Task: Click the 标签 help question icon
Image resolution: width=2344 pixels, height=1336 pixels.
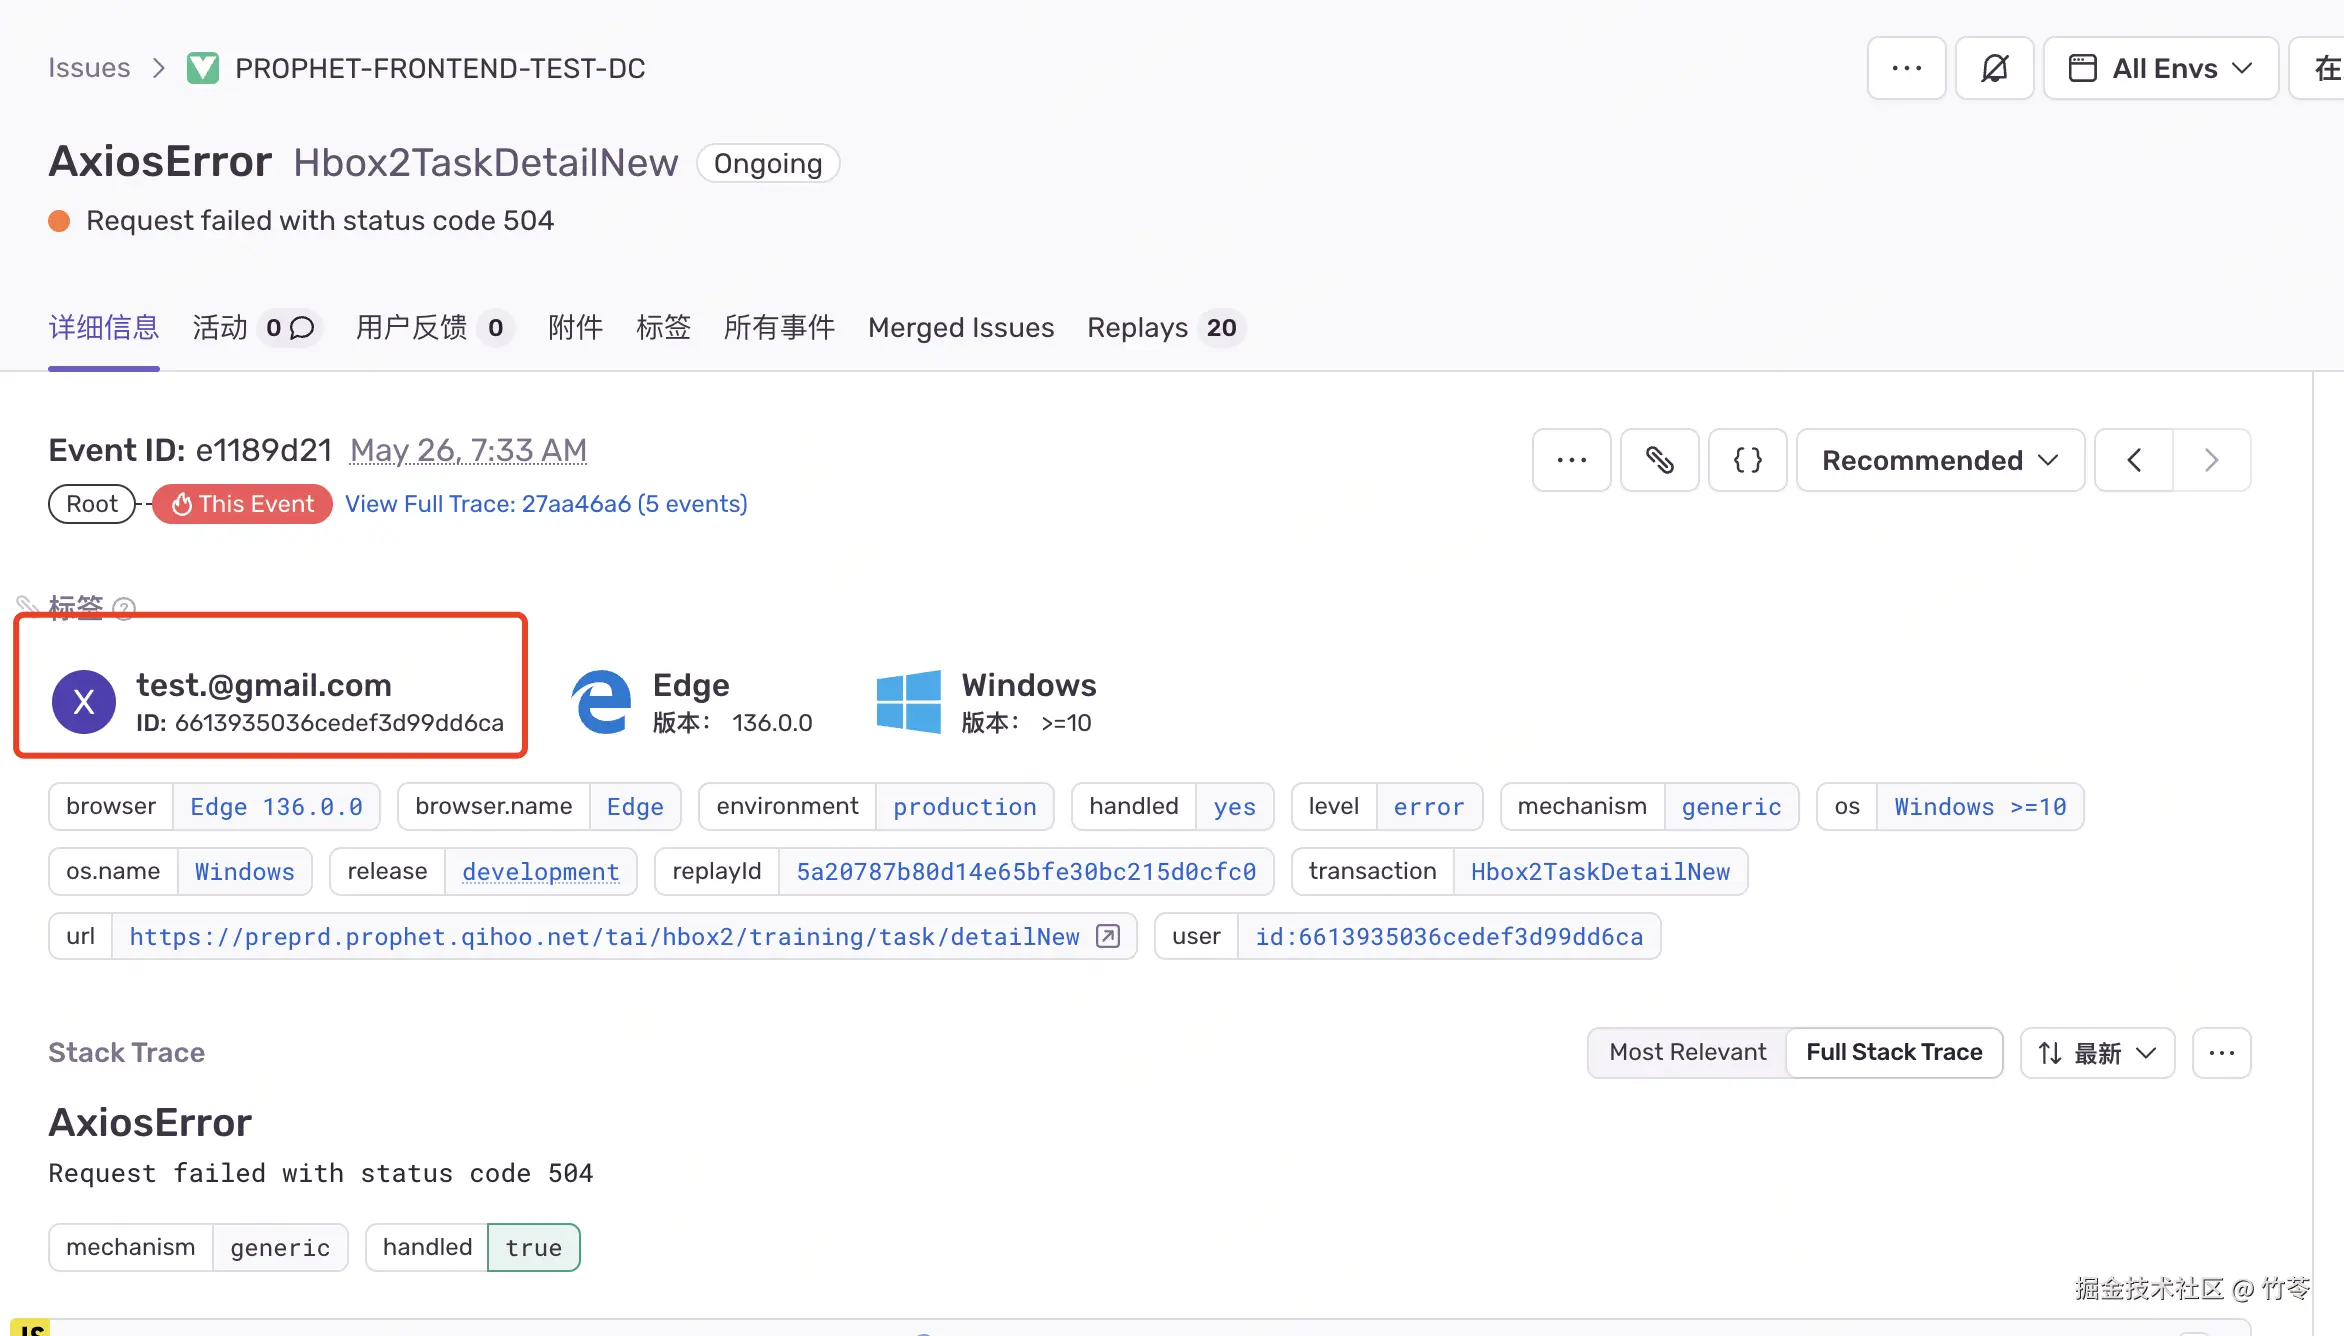Action: [124, 608]
